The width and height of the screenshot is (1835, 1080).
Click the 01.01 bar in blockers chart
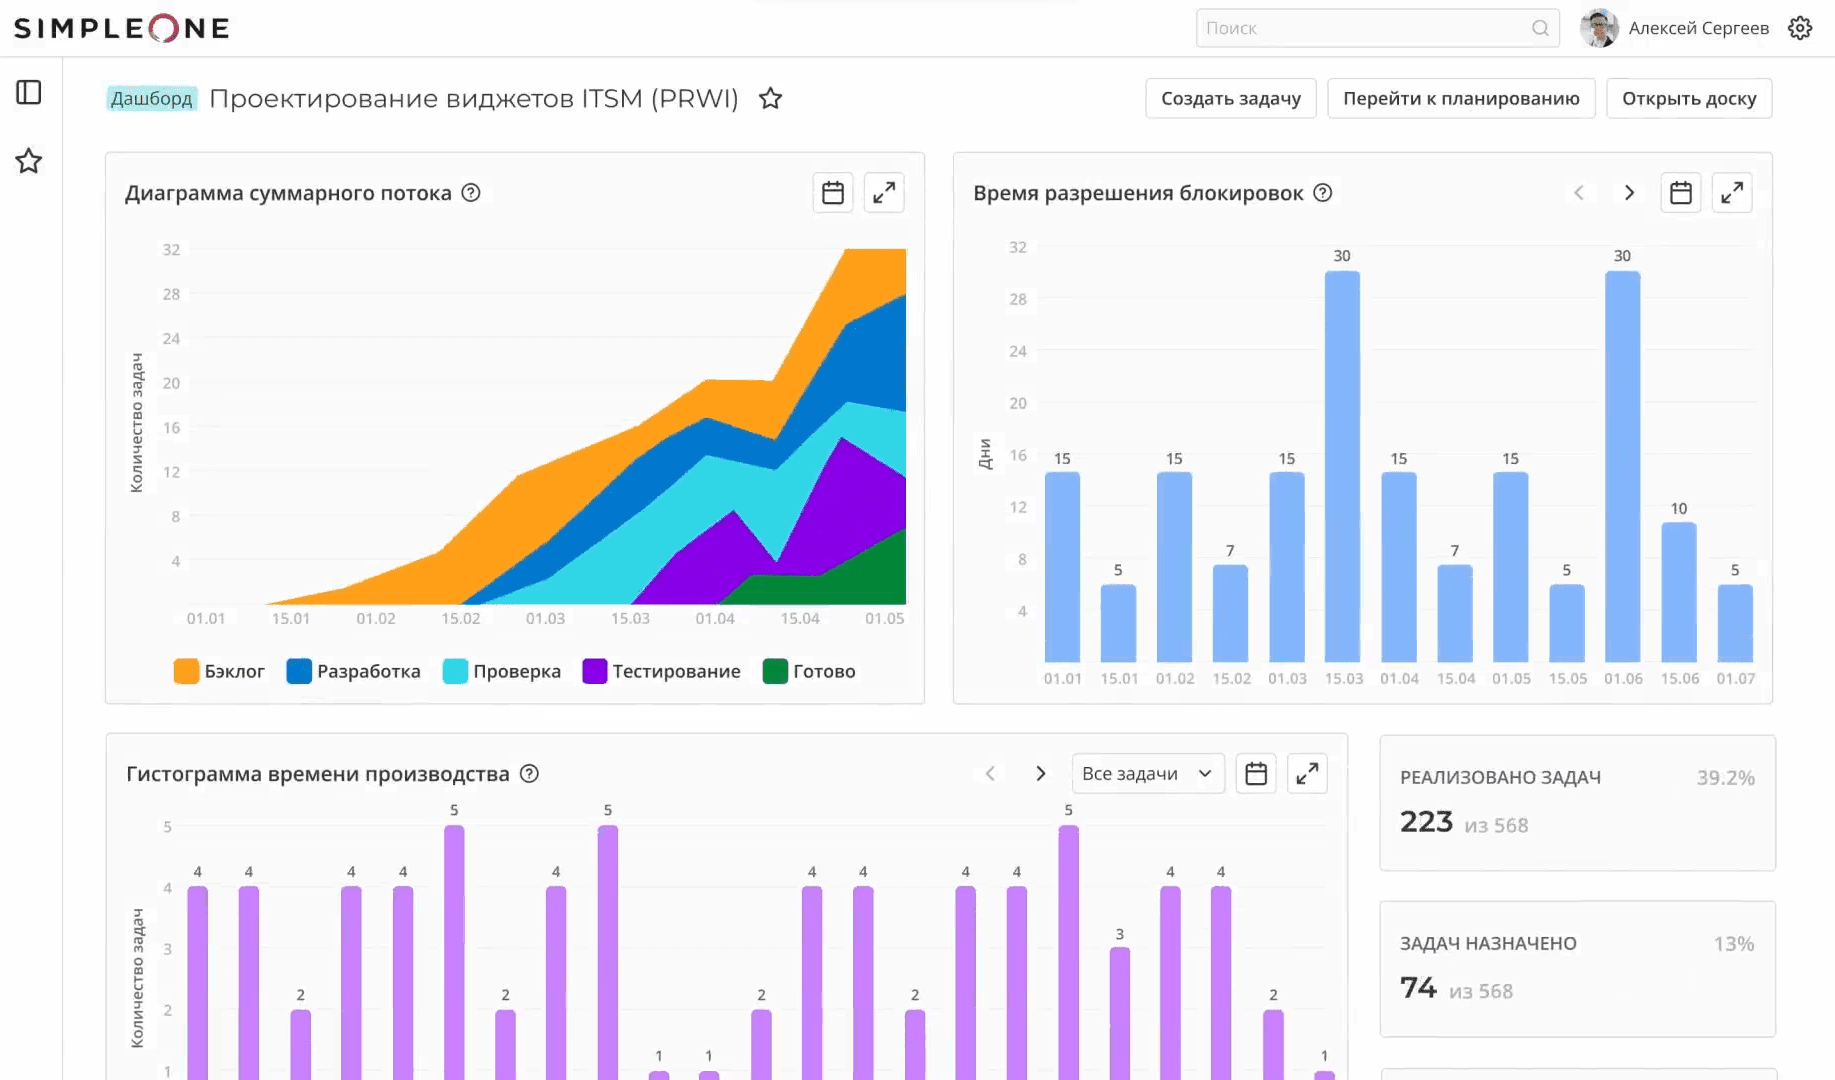(1062, 567)
